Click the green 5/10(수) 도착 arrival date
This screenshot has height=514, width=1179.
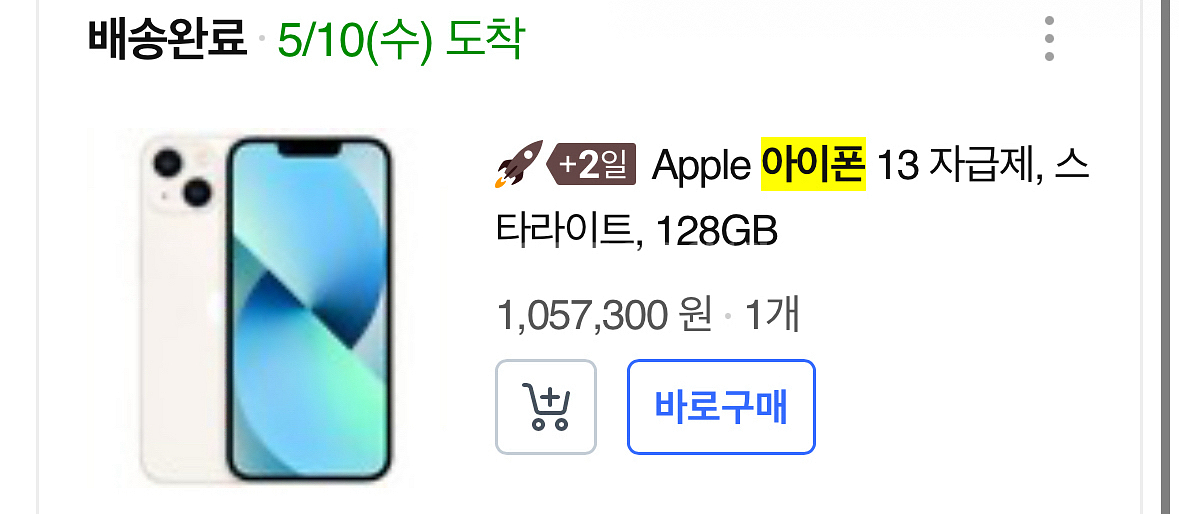point(400,39)
